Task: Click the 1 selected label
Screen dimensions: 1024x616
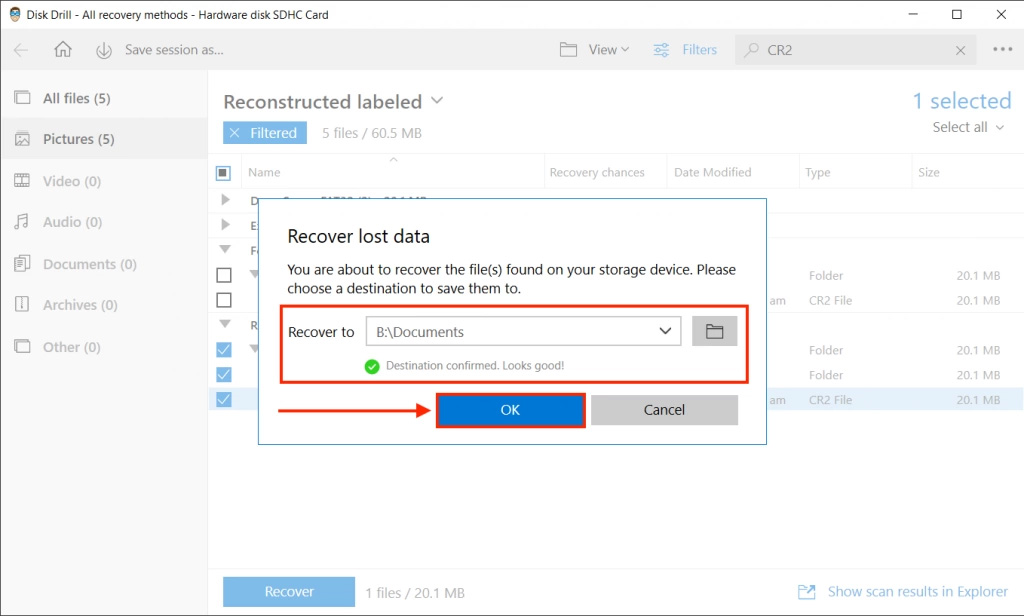Action: (x=962, y=101)
